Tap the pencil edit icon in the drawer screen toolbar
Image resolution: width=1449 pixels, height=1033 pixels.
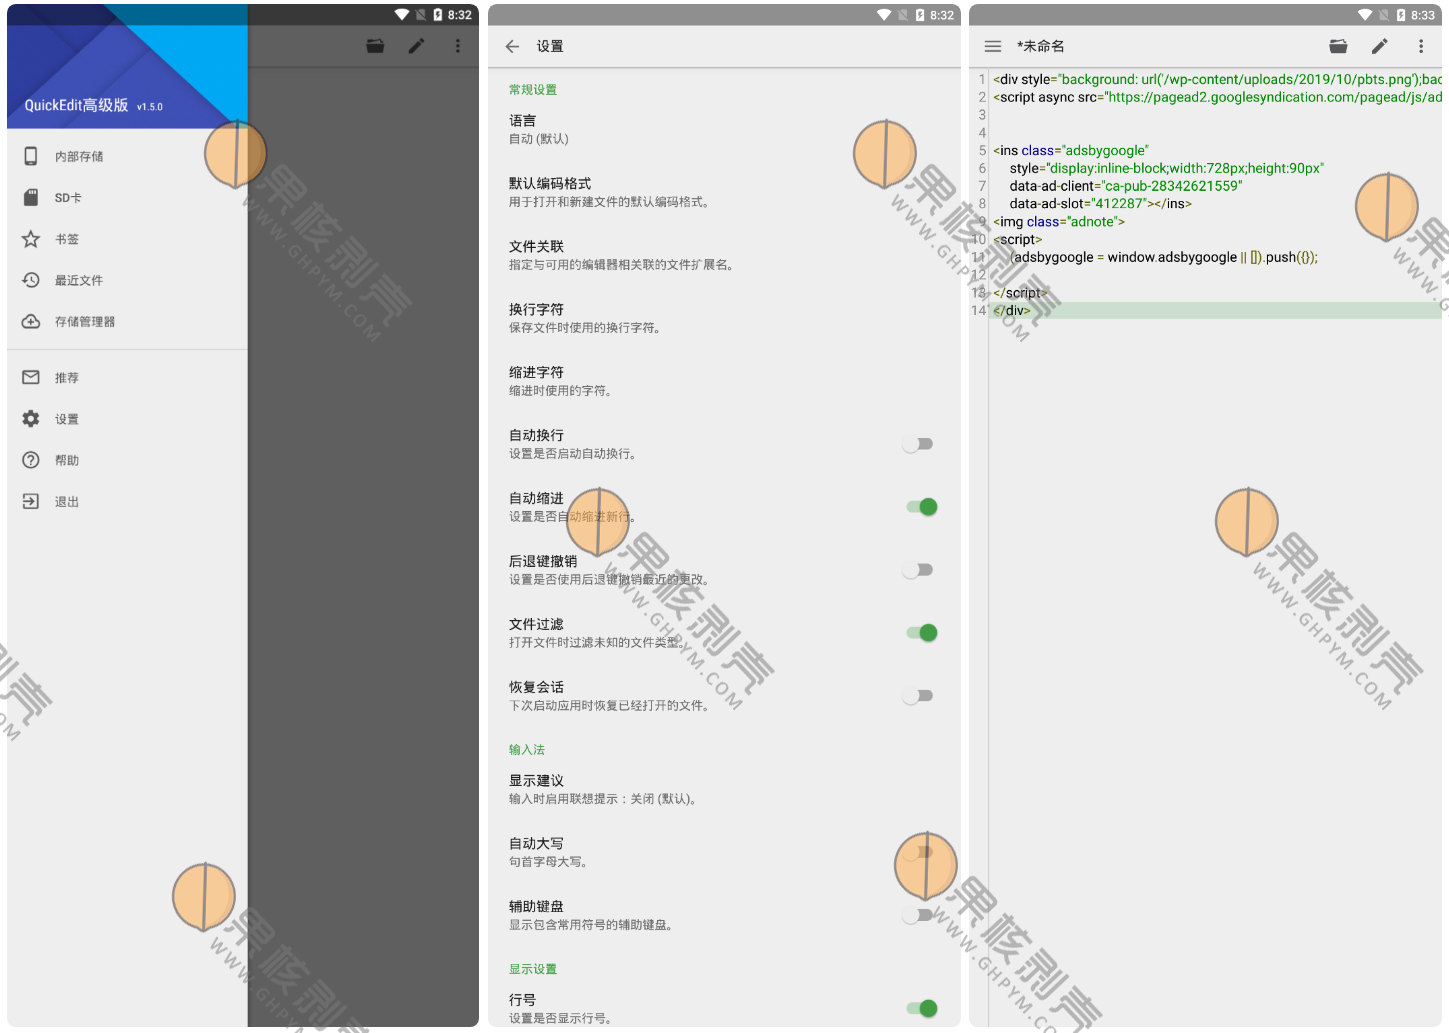tap(416, 46)
